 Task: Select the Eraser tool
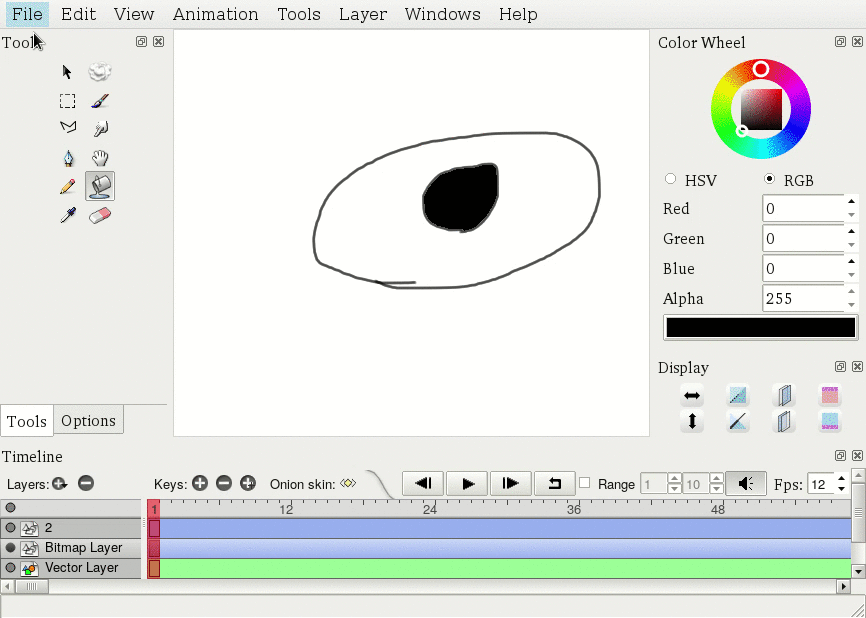click(100, 215)
